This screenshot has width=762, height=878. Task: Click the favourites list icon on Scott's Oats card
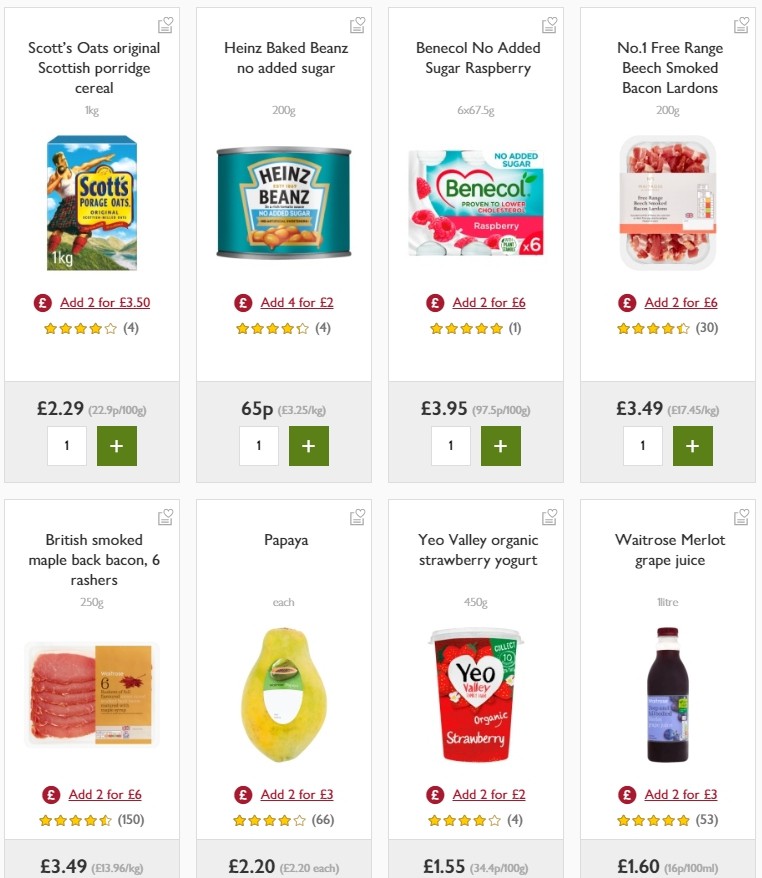coord(165,24)
